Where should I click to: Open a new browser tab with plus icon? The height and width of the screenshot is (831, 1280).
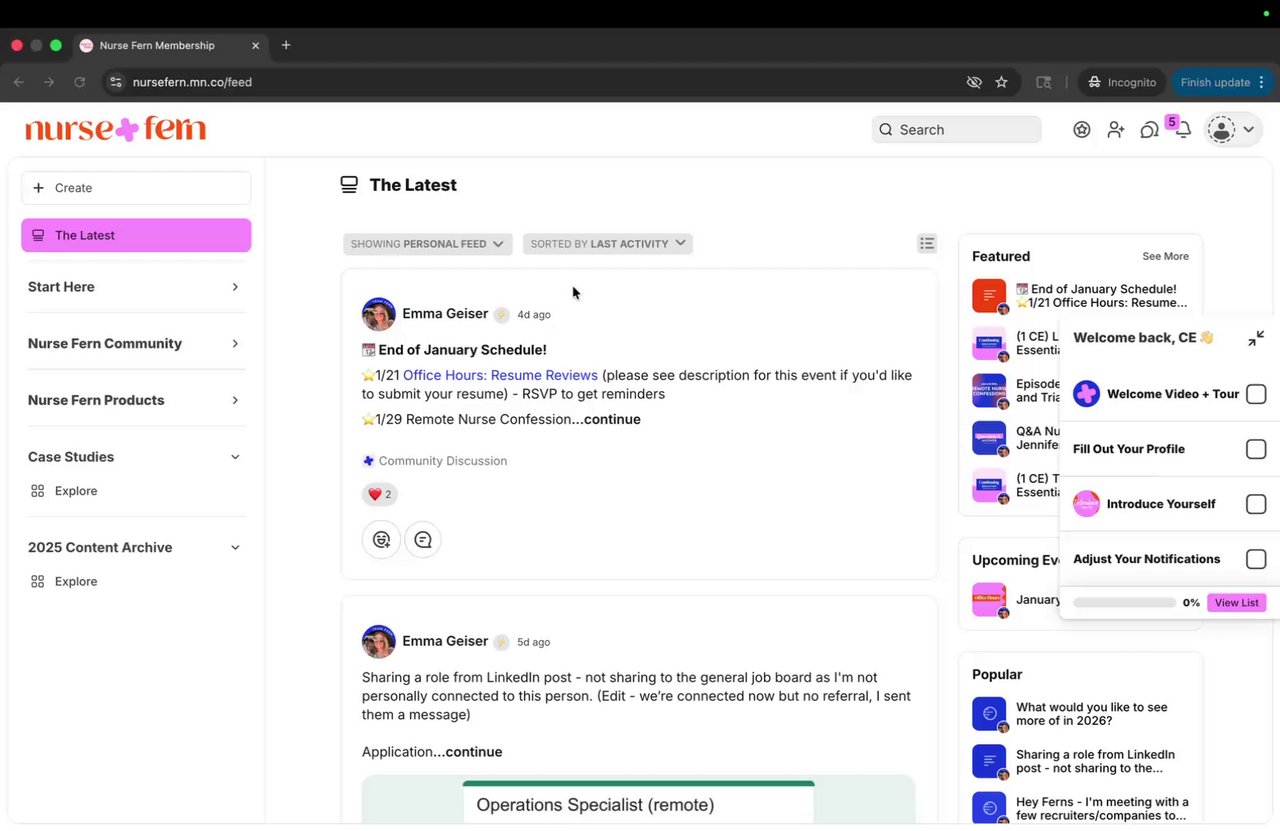click(286, 45)
